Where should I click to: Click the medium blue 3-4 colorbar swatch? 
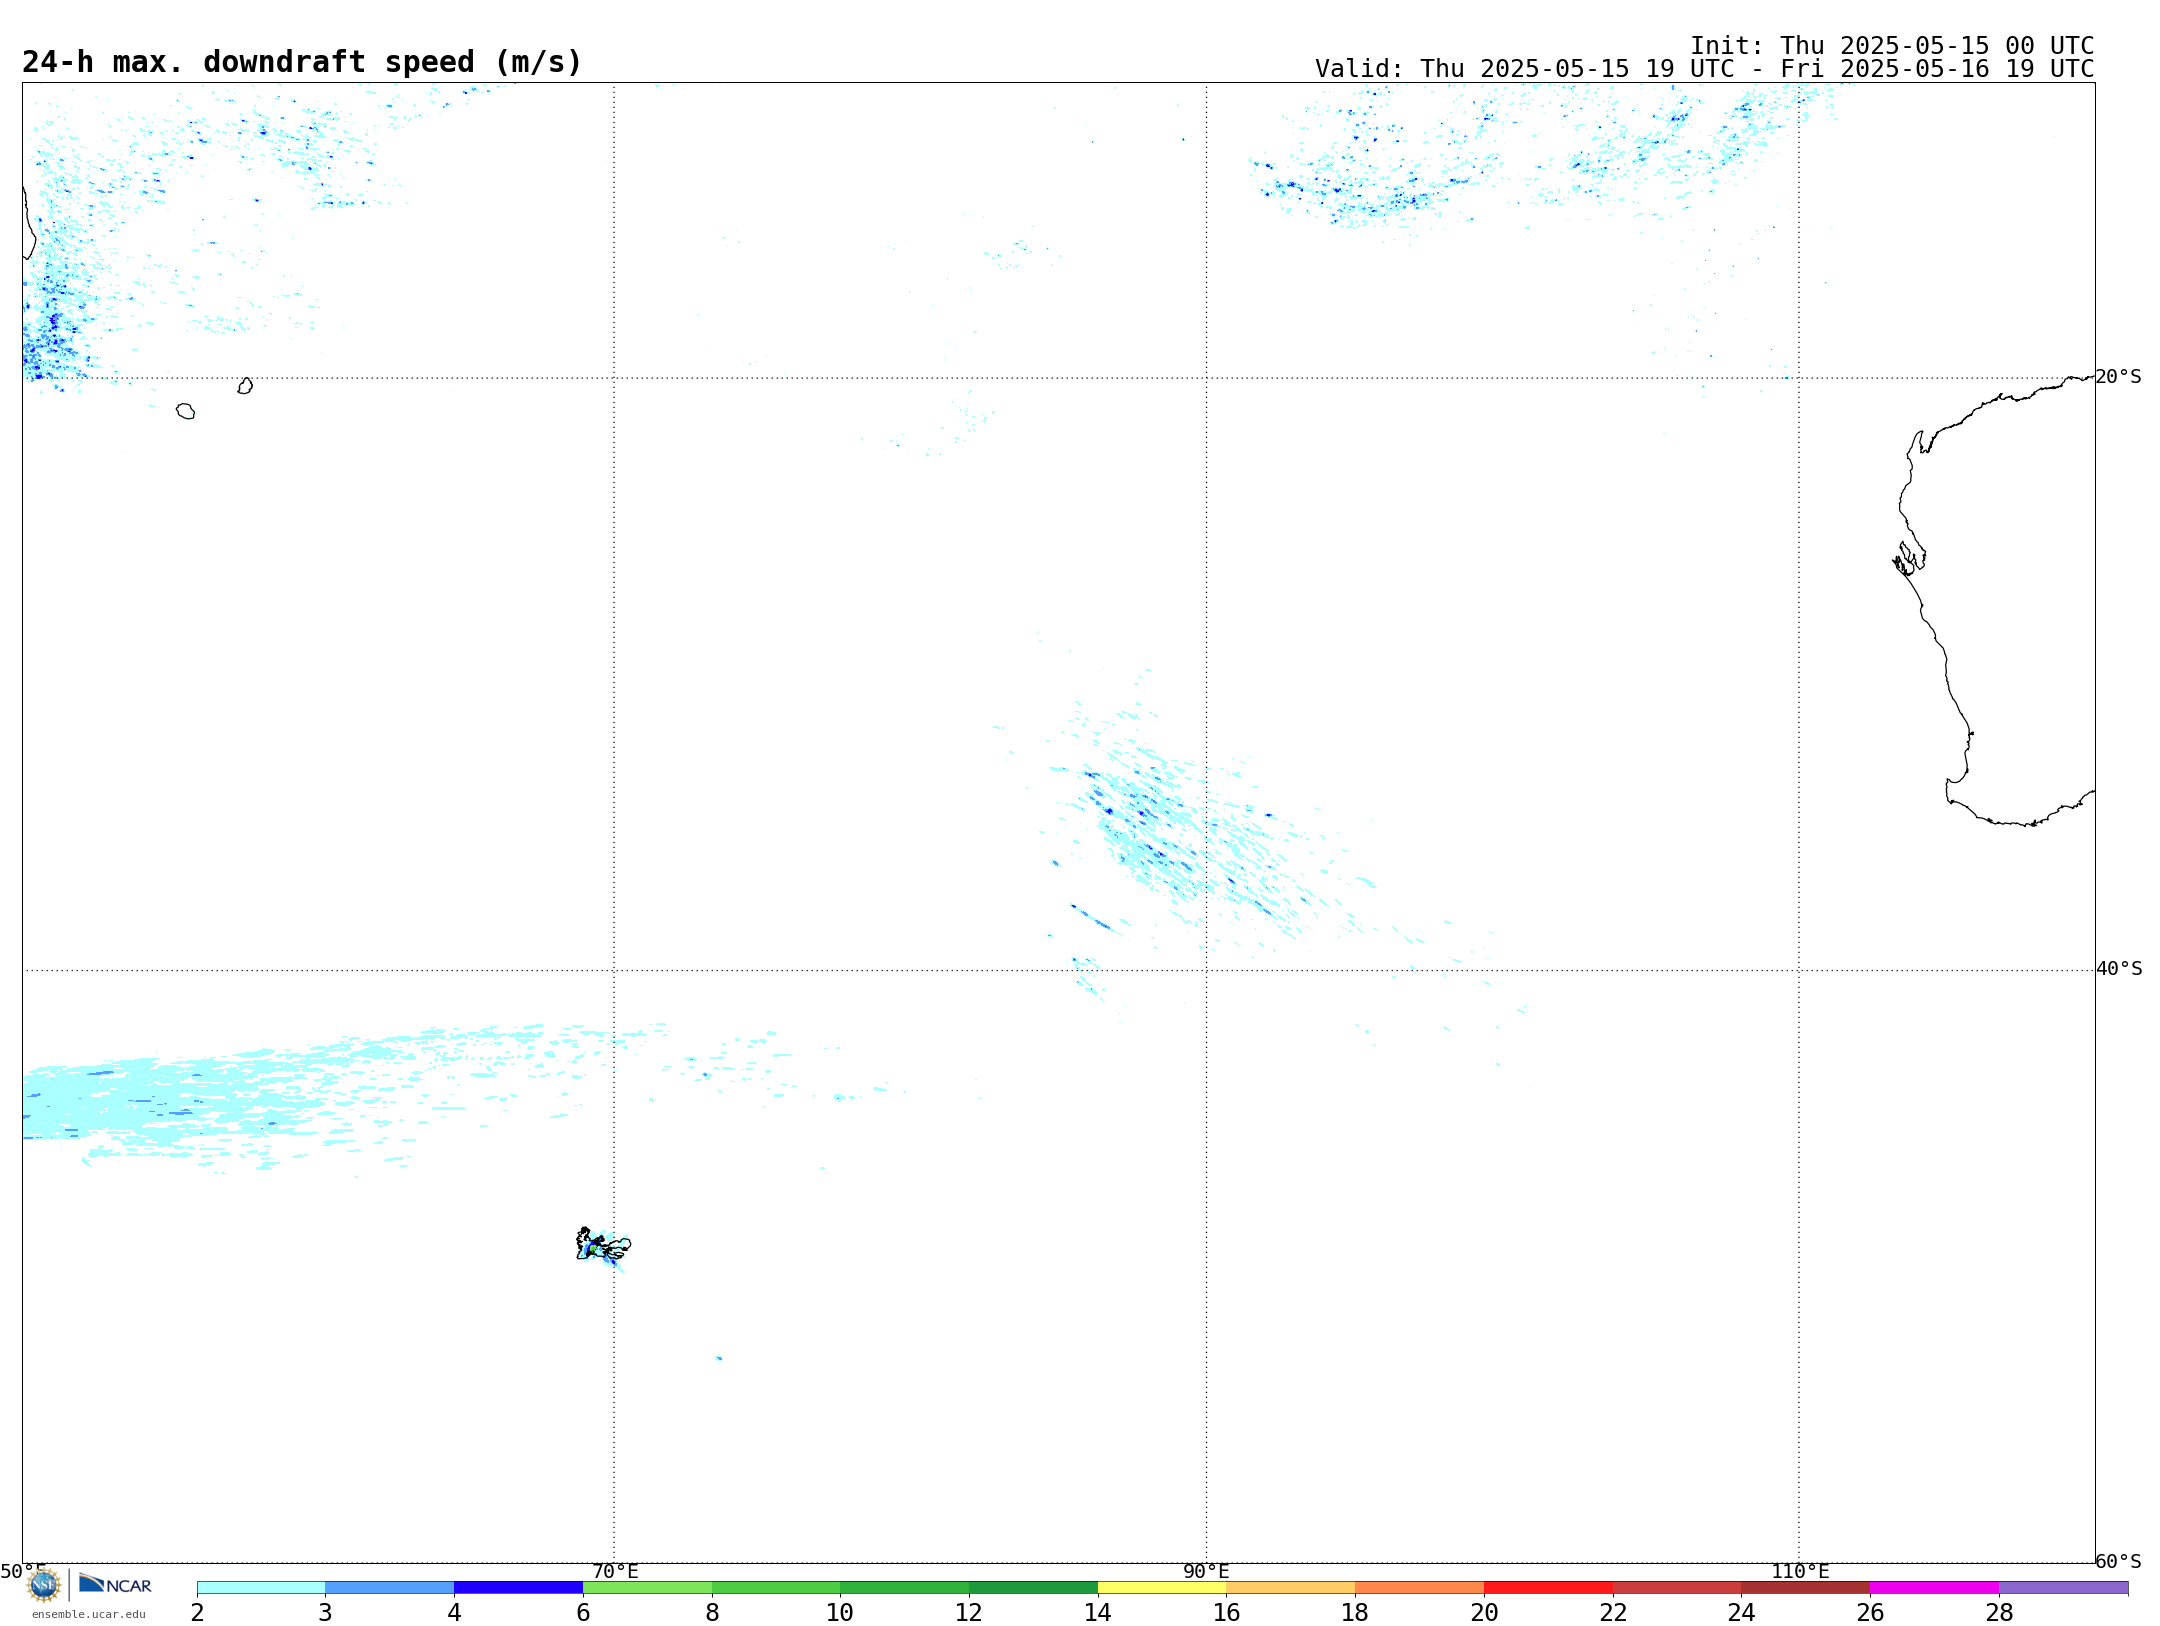[x=390, y=1588]
